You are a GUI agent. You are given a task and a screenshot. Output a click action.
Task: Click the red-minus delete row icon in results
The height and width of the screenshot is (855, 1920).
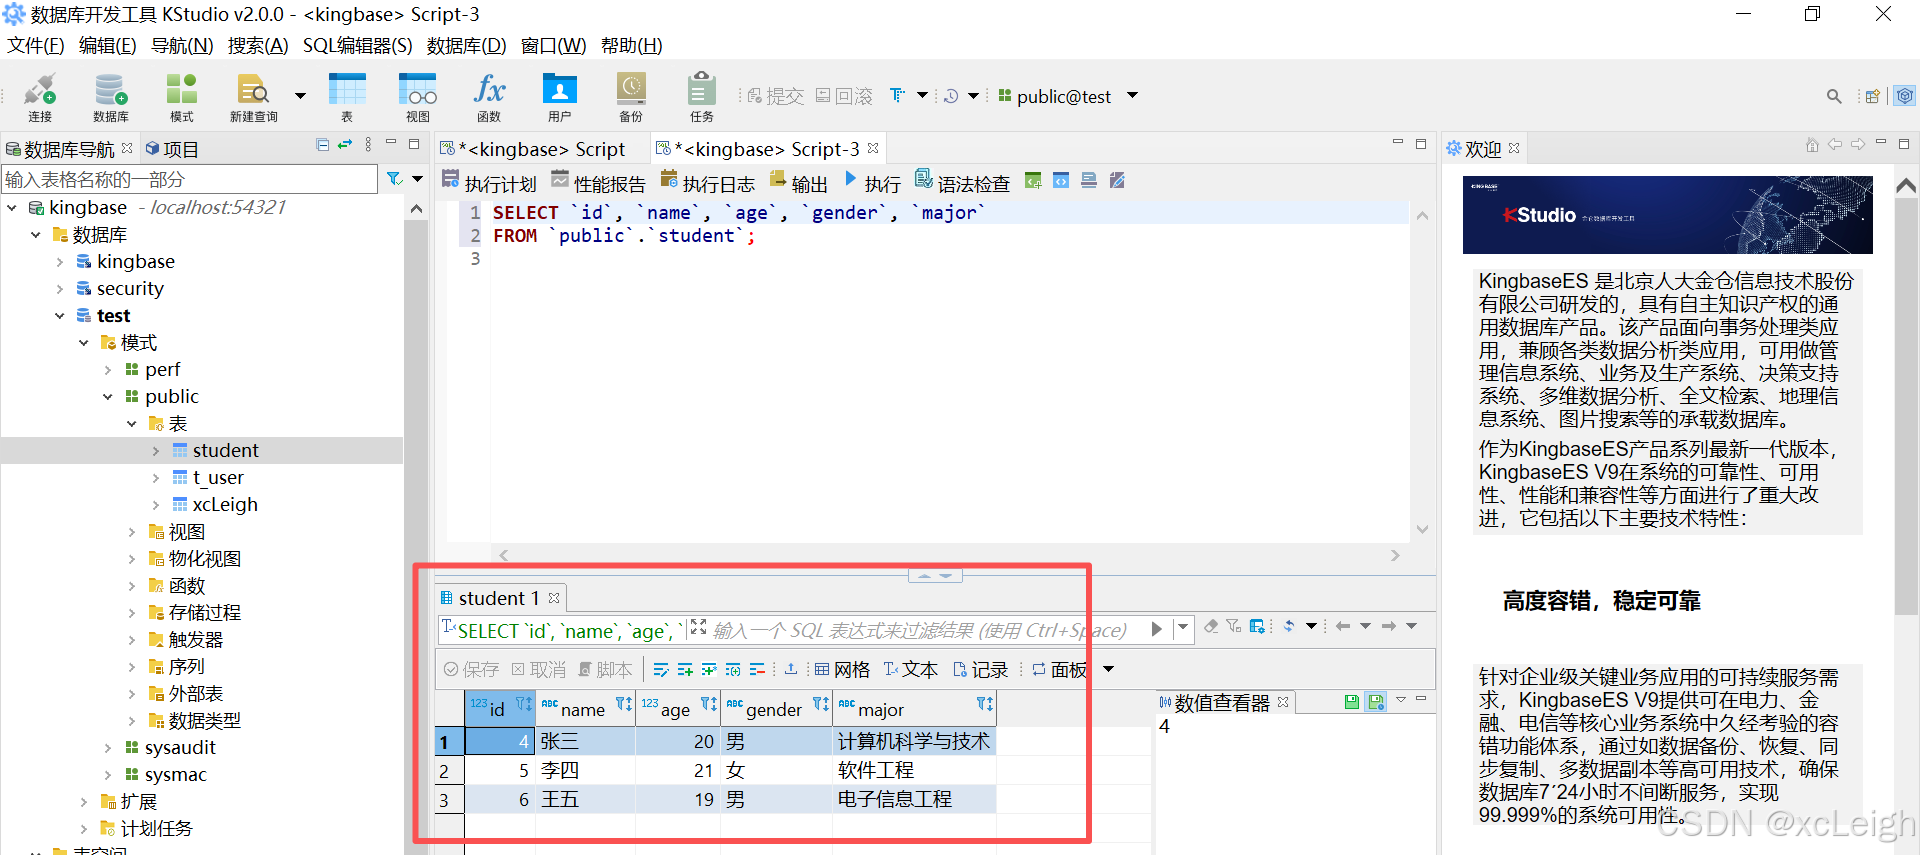(x=757, y=669)
